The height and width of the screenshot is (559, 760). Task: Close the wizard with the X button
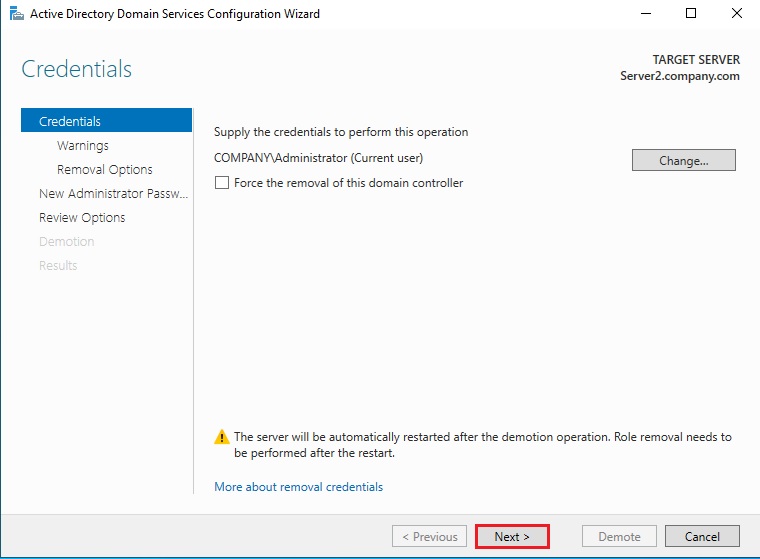pos(736,14)
